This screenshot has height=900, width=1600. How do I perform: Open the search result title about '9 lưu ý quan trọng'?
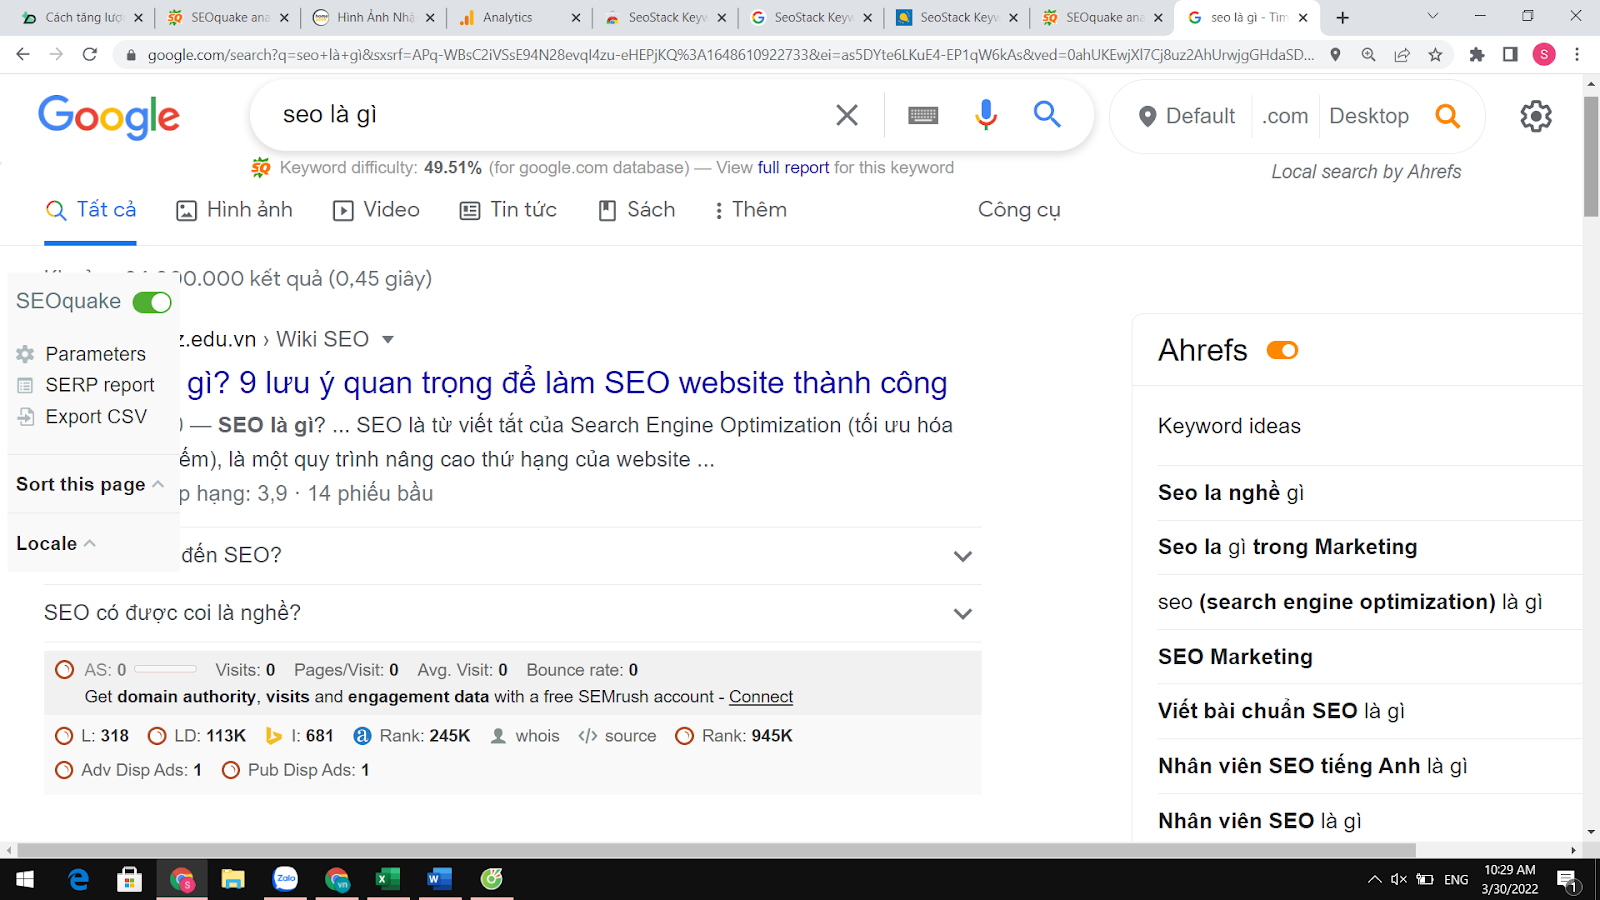(x=567, y=383)
